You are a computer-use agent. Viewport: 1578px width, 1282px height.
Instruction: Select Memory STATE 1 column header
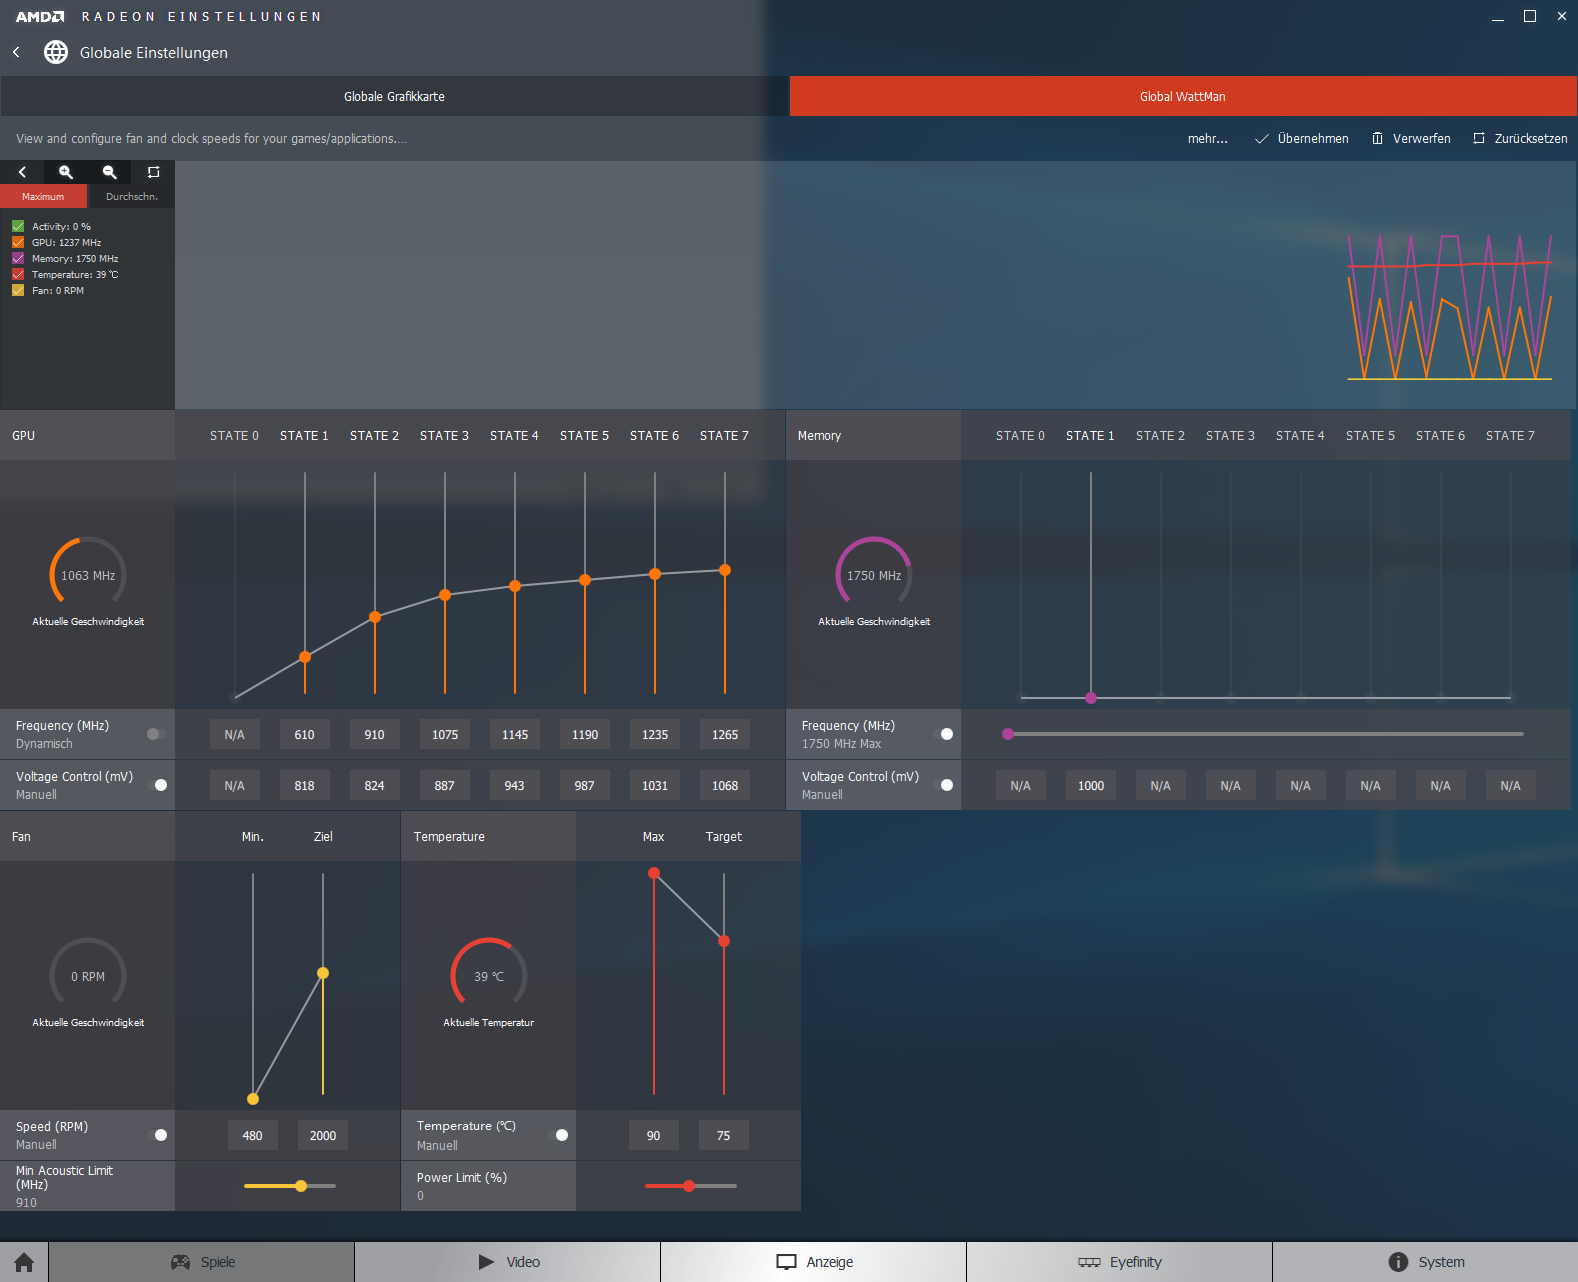pyautogui.click(x=1090, y=436)
